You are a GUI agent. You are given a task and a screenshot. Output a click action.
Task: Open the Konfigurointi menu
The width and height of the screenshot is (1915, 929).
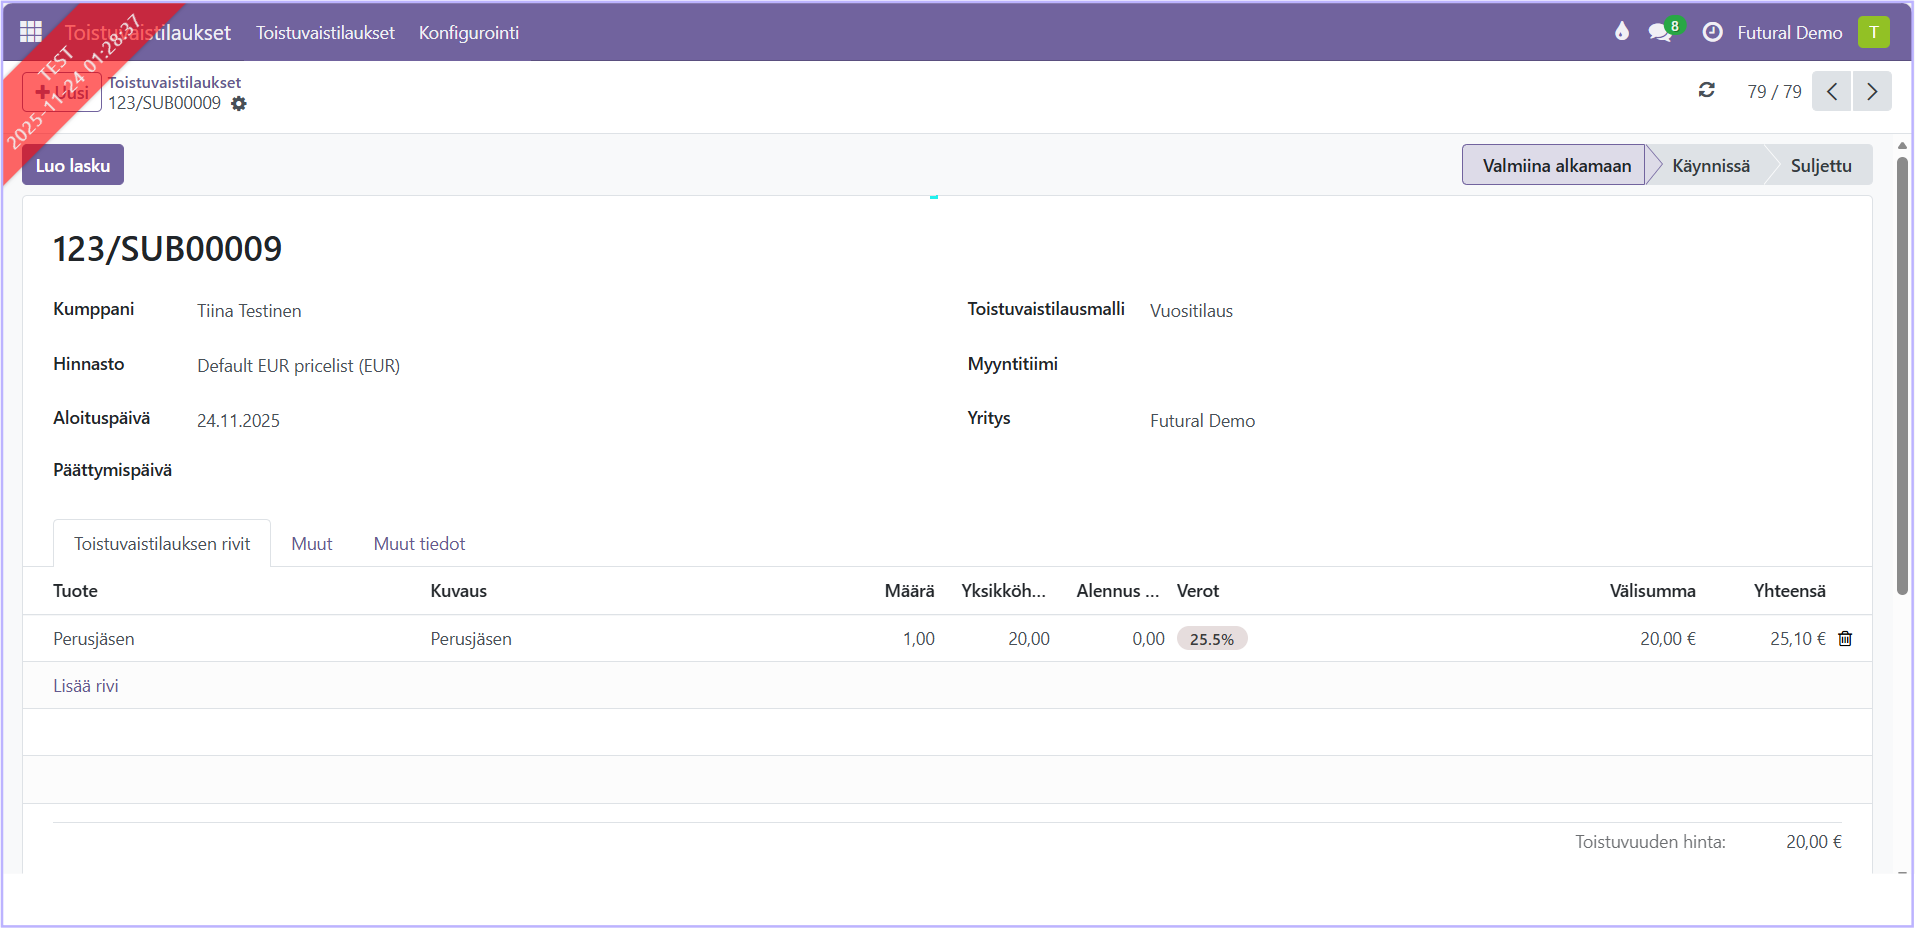468,33
